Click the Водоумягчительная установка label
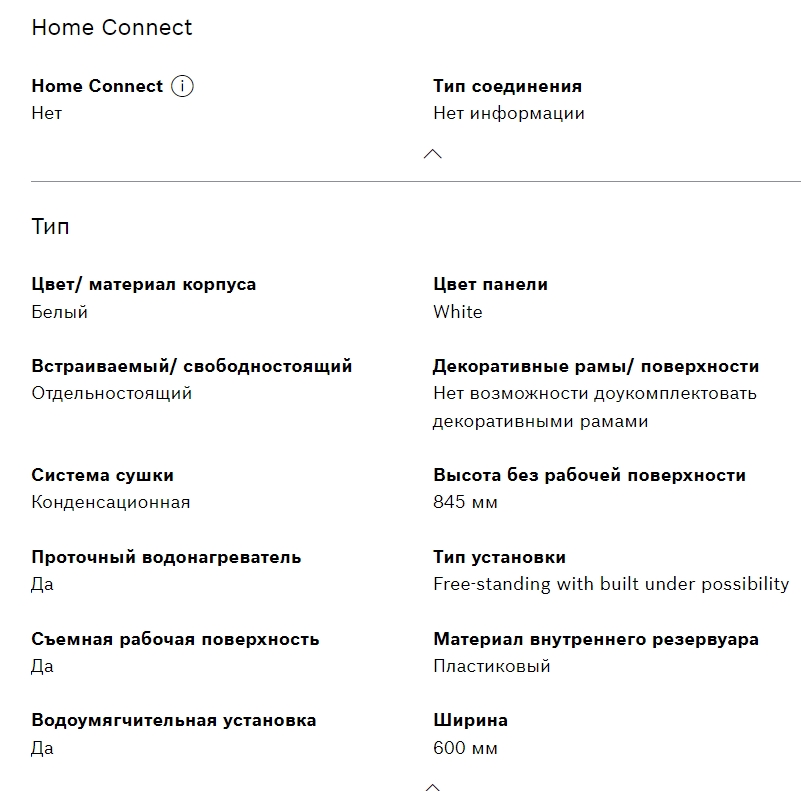This screenshot has width=801, height=791. click(x=173, y=720)
